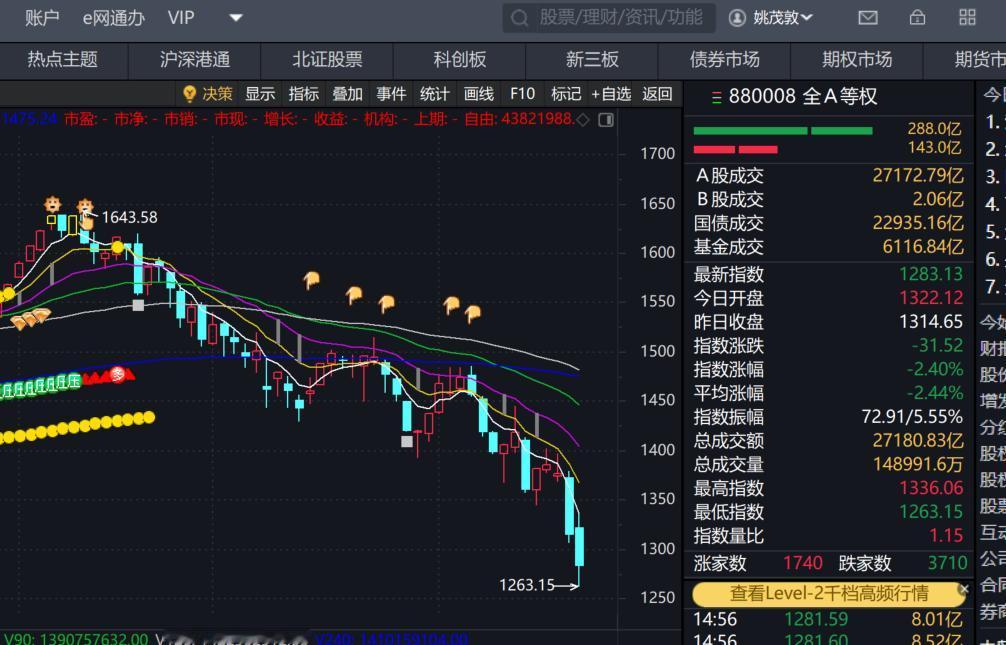This screenshot has width=1006, height=645.
Task: Click the 880008 全A等权 title
Action: pyautogui.click(x=803, y=97)
